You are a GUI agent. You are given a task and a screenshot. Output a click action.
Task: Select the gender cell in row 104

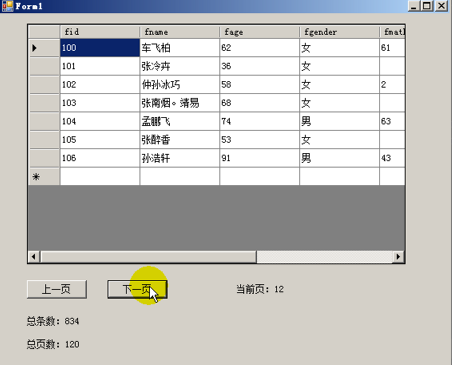coord(339,121)
